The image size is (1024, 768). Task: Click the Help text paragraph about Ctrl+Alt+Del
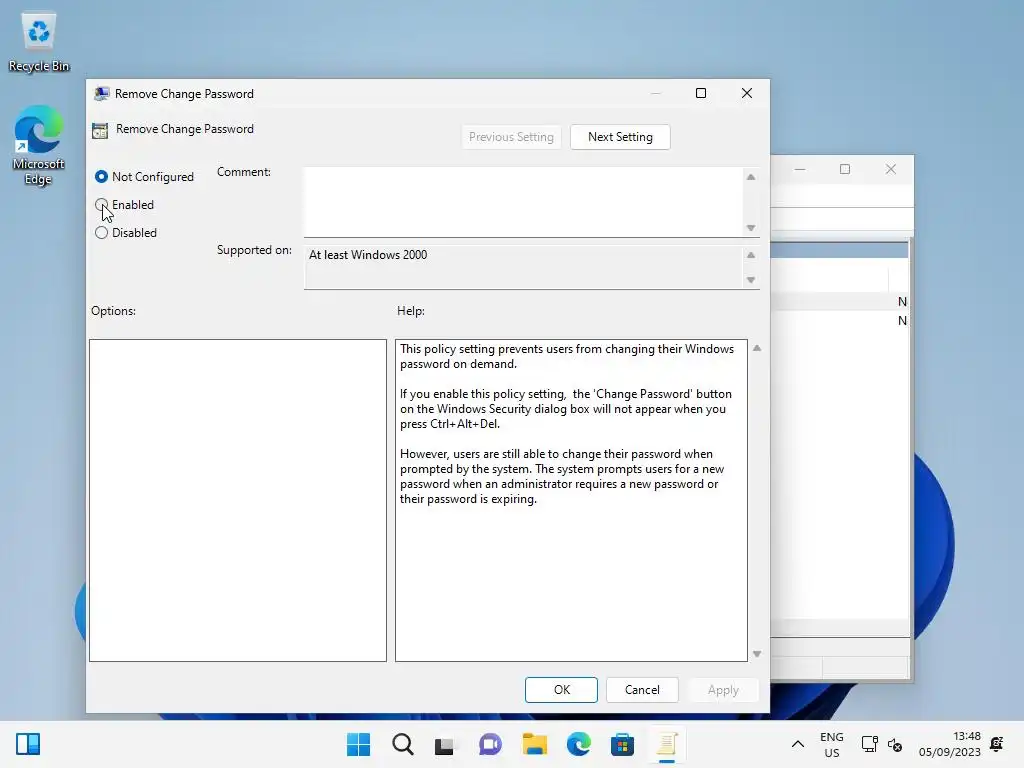[566, 409]
